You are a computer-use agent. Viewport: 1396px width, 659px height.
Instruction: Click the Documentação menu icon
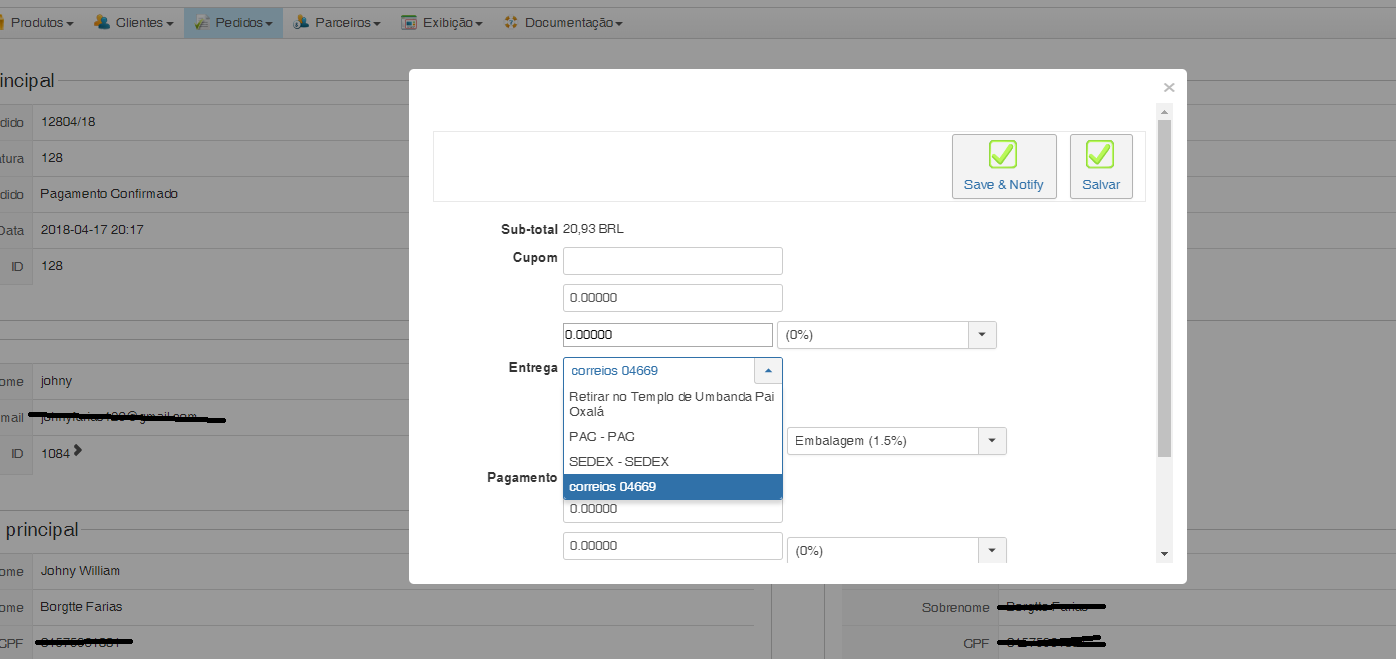pos(511,22)
